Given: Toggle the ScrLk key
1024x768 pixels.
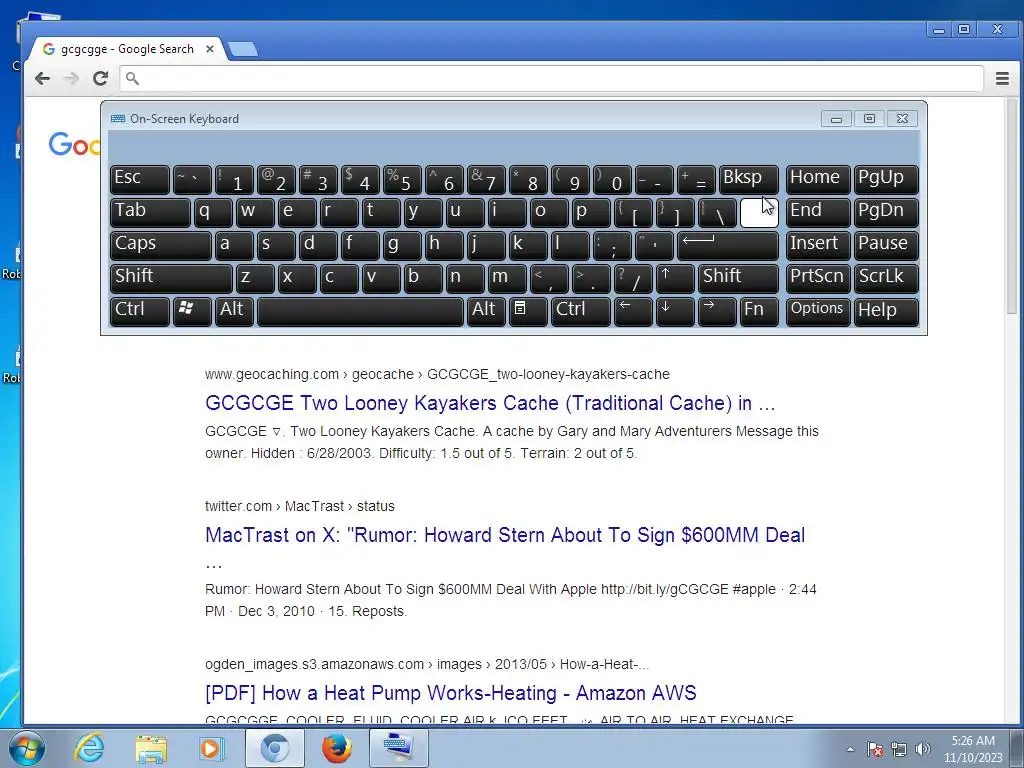Looking at the screenshot, I should point(886,278).
